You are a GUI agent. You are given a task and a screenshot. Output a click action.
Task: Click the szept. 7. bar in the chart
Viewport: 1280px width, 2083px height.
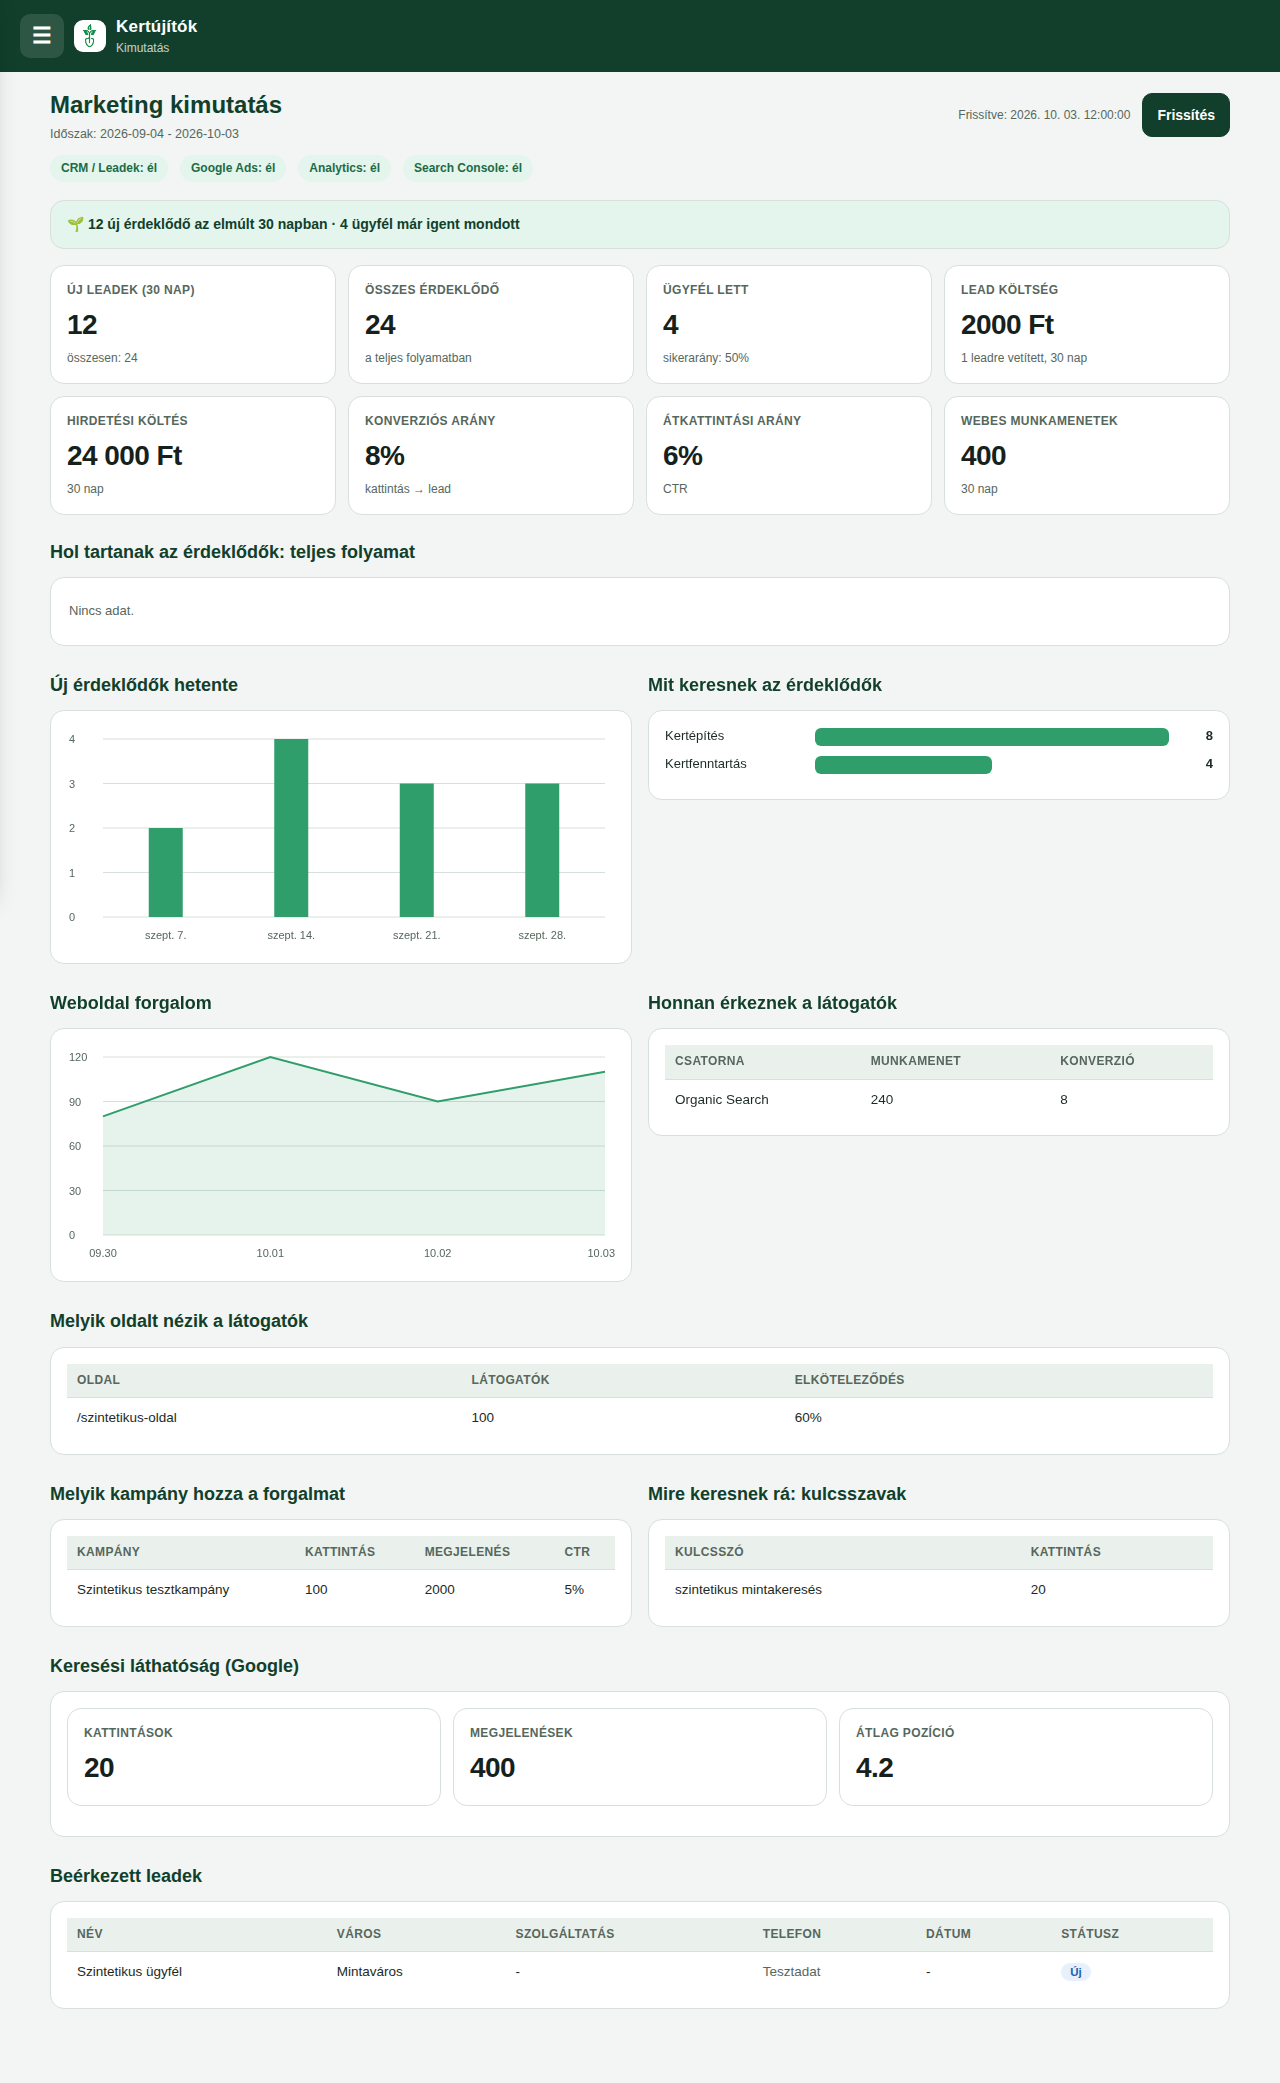pyautogui.click(x=166, y=872)
